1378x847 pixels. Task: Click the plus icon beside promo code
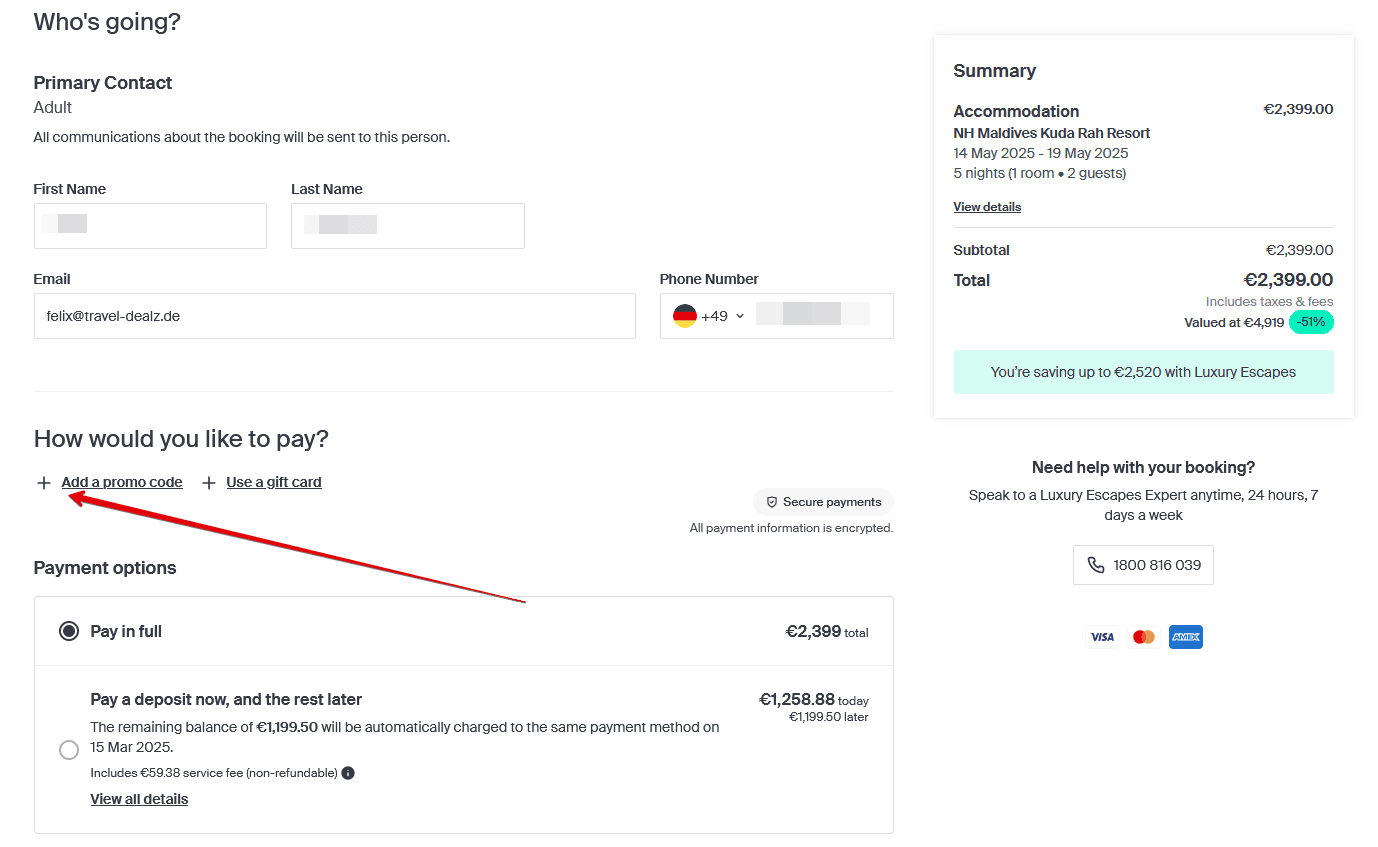coord(44,483)
